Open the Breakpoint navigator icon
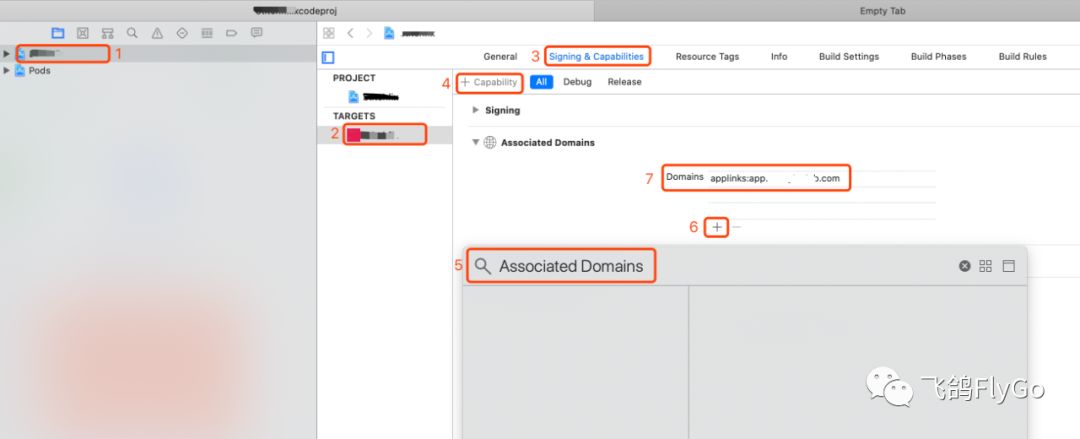 click(x=232, y=33)
